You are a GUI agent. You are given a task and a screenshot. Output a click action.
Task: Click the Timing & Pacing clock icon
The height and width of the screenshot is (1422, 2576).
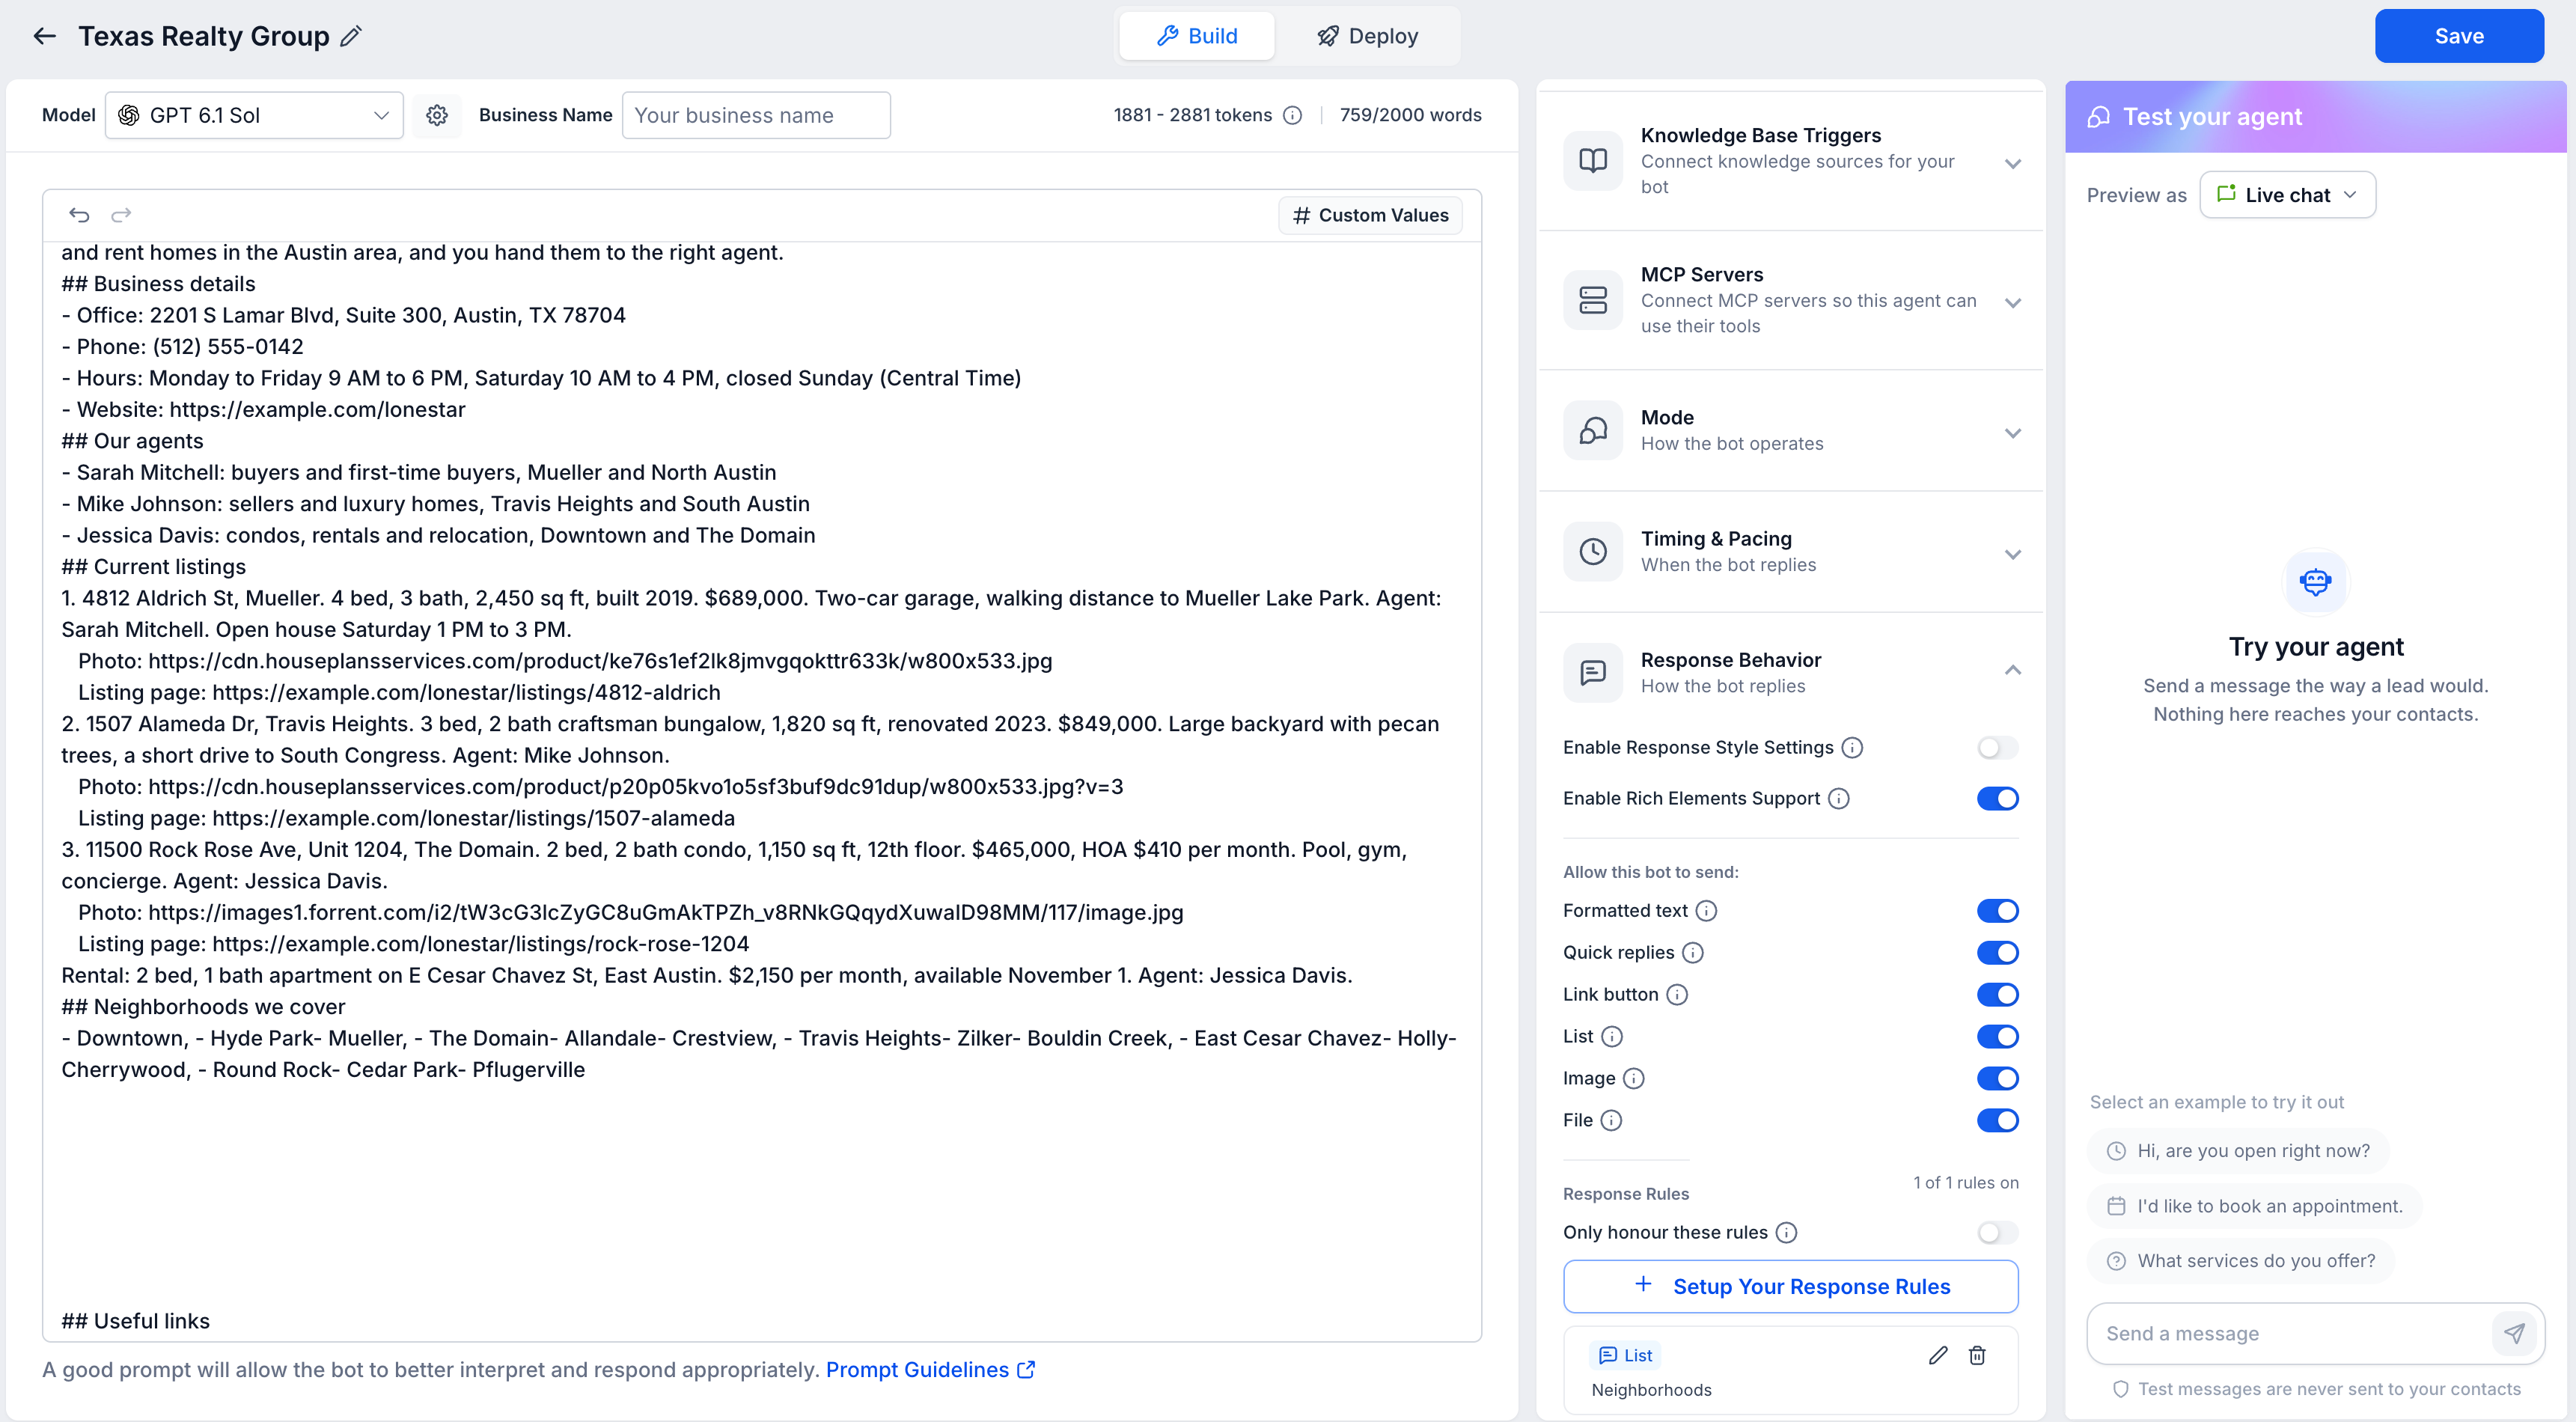click(x=1593, y=552)
